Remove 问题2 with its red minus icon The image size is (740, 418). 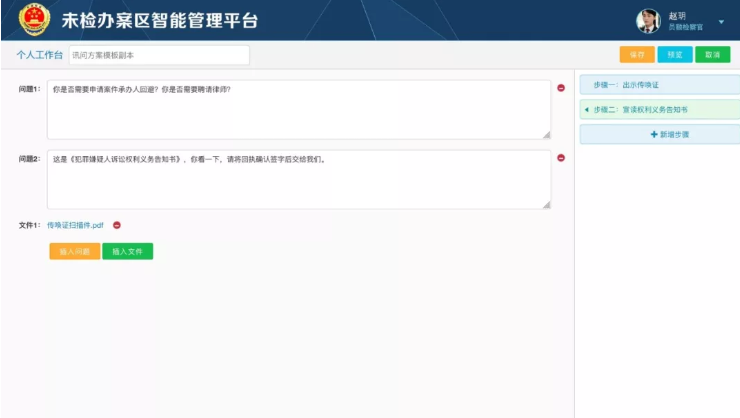560,158
